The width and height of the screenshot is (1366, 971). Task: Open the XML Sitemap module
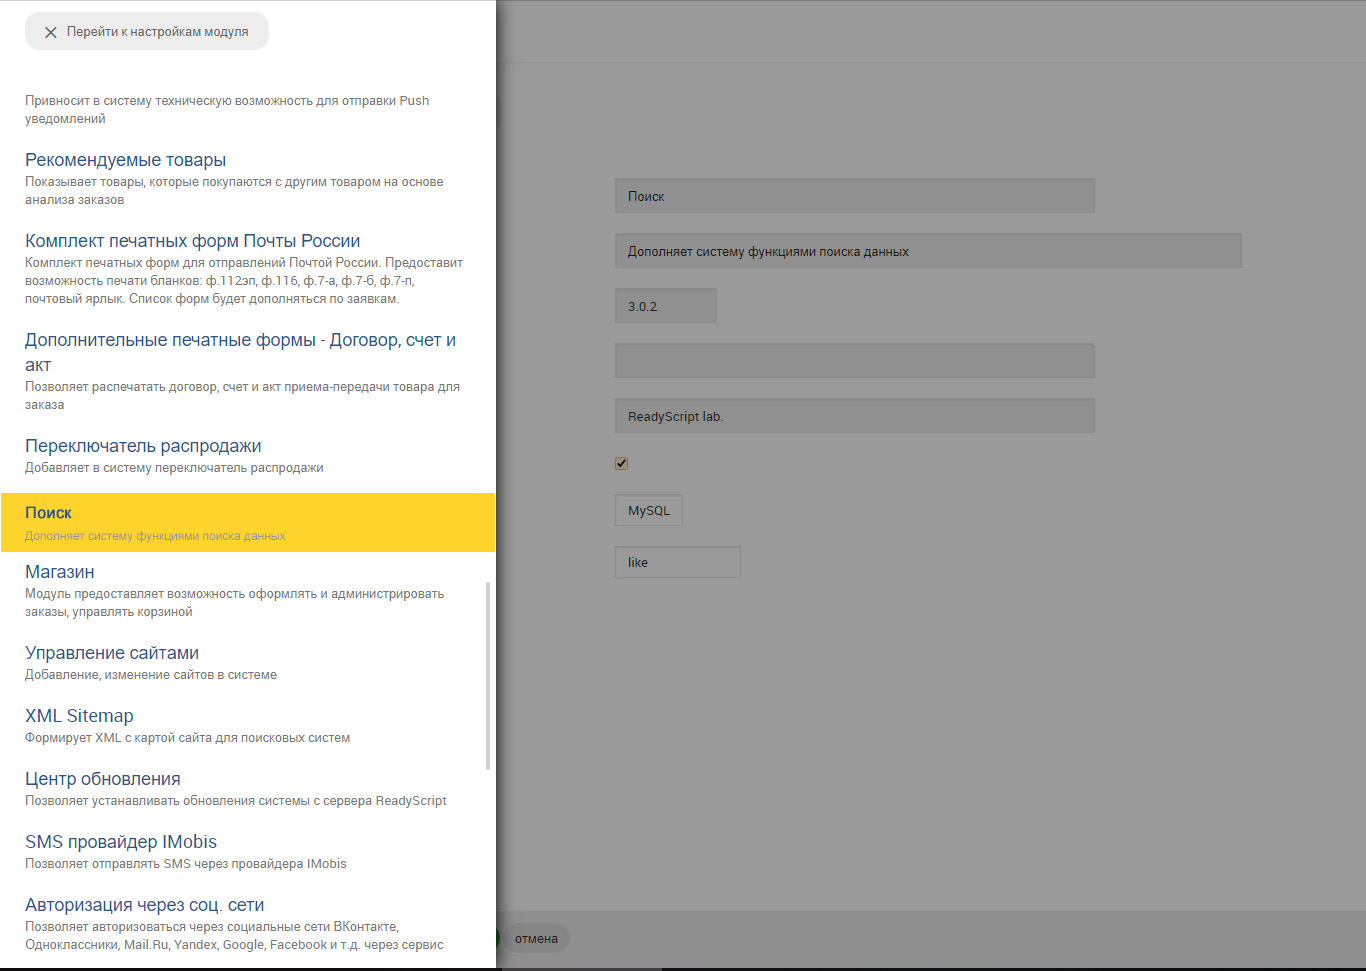pos(79,716)
